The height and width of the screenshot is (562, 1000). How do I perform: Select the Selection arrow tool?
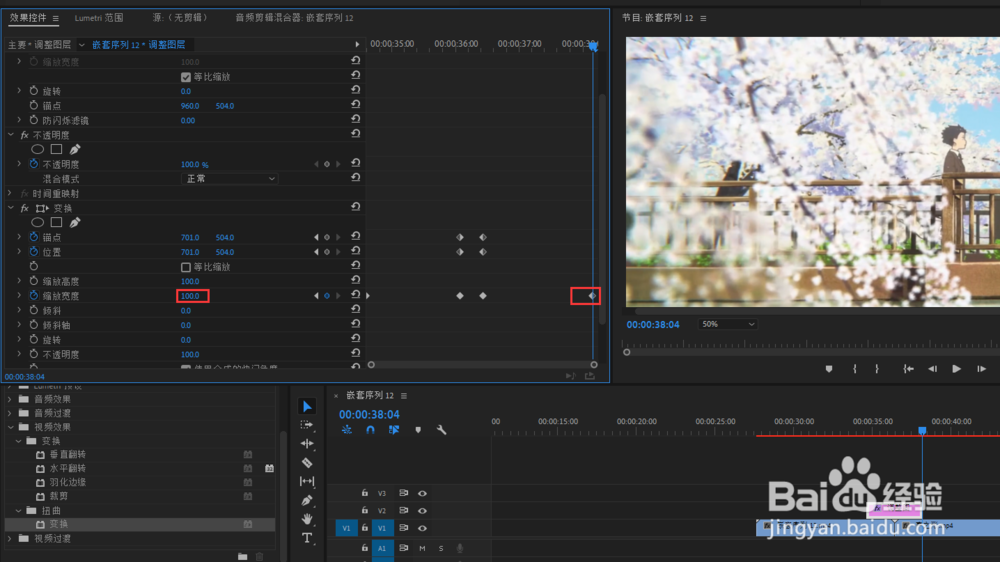(307, 406)
